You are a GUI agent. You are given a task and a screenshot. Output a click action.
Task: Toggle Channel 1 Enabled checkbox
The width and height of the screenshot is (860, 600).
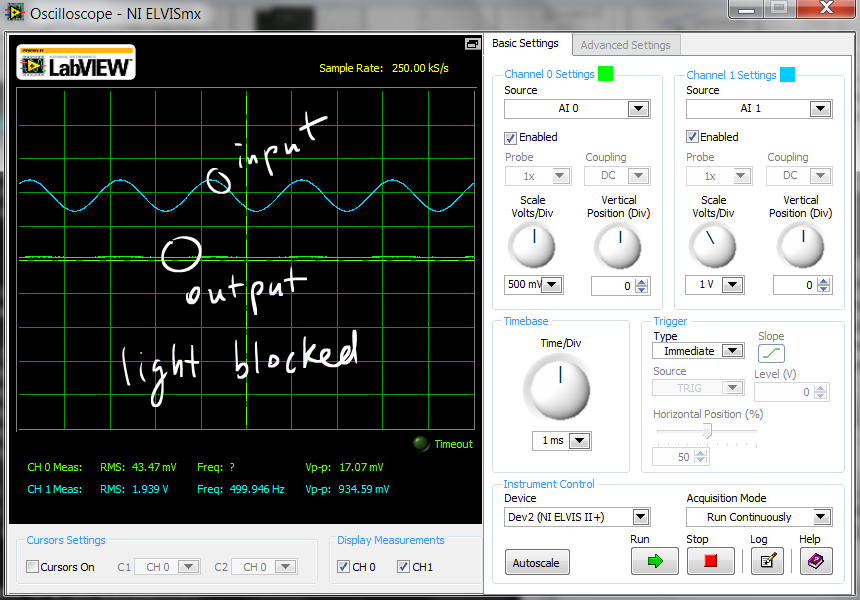coord(693,137)
